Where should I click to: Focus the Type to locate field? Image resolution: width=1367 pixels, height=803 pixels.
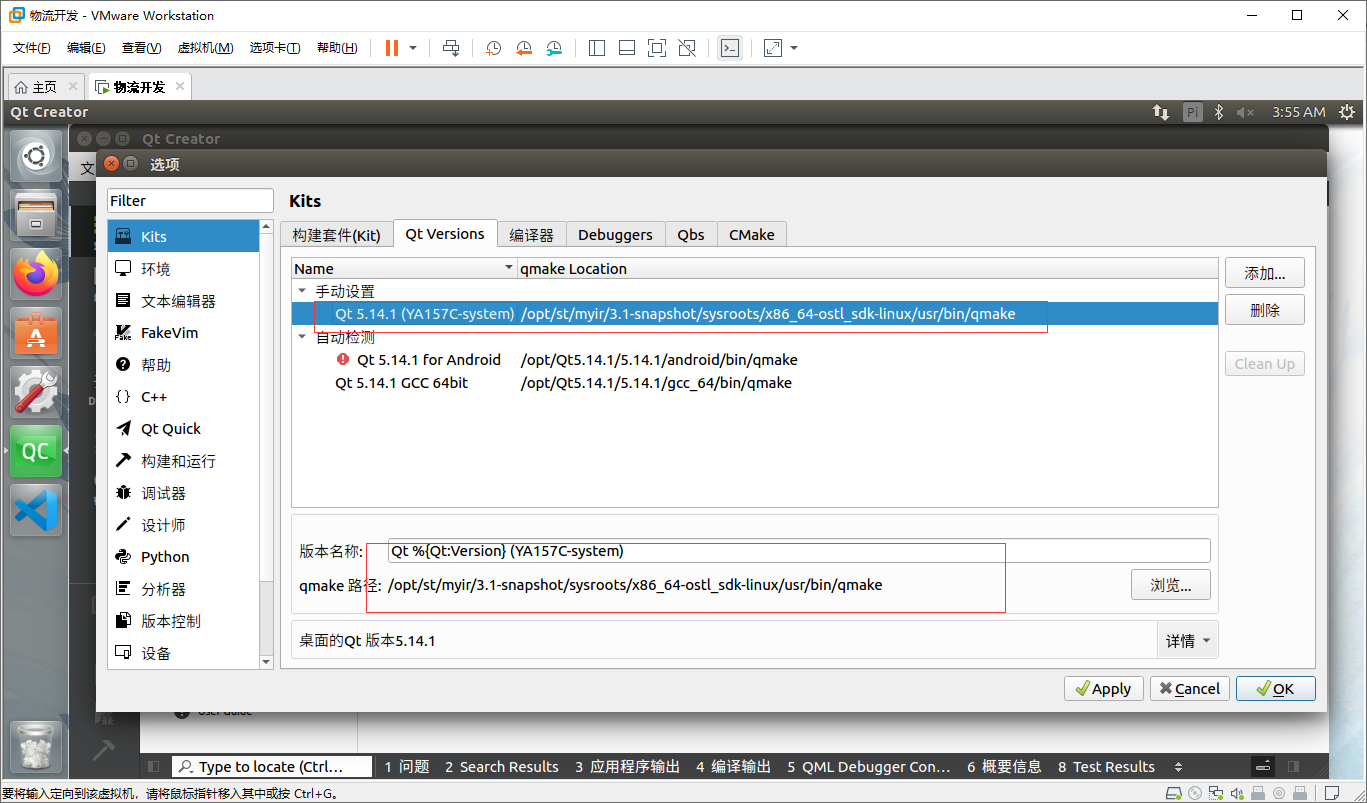271,767
